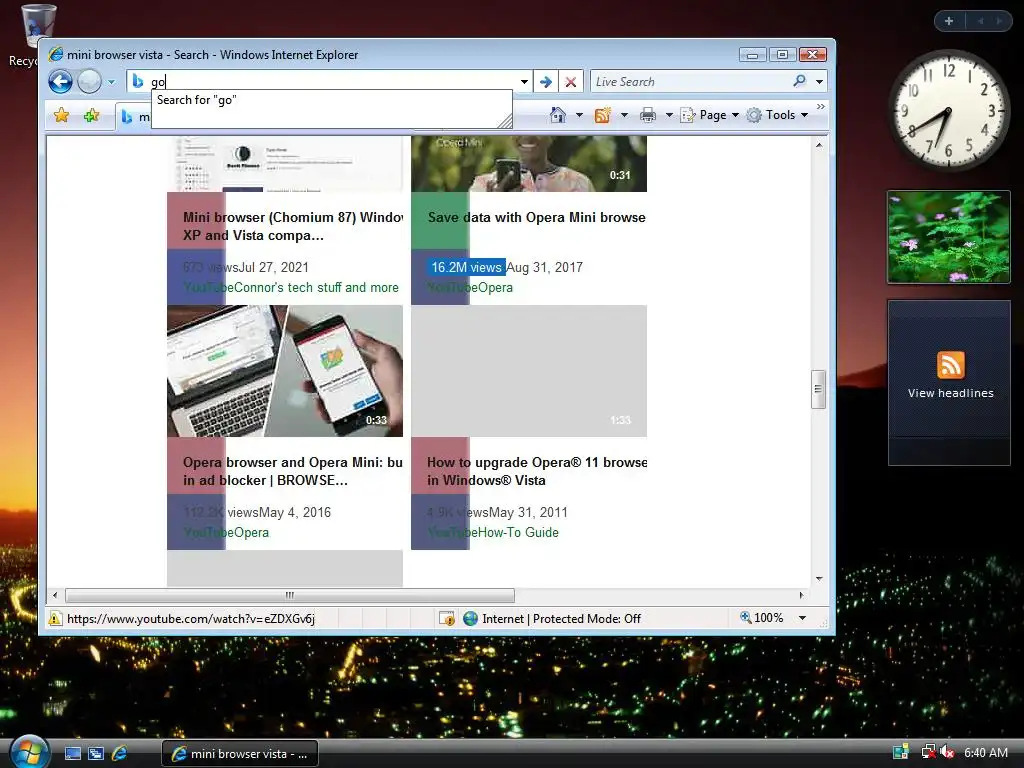Open the Tools menu

[x=778, y=115]
